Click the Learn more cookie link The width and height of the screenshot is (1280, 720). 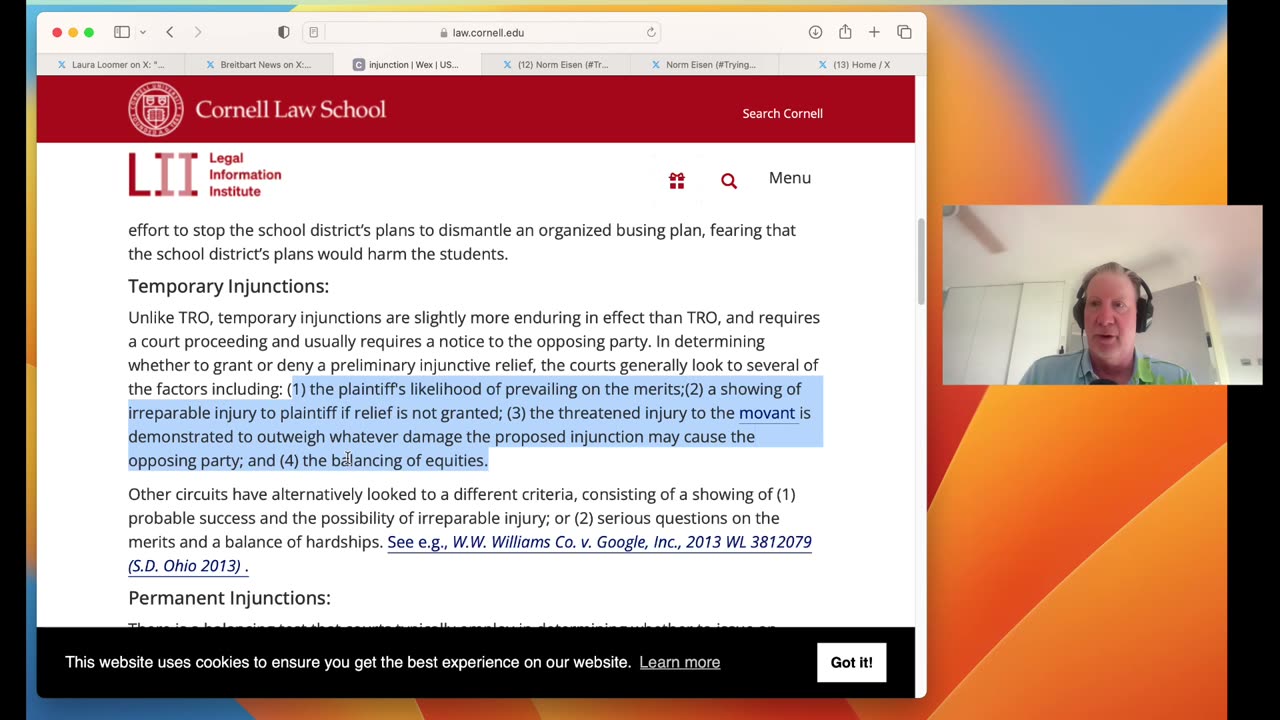tap(680, 662)
